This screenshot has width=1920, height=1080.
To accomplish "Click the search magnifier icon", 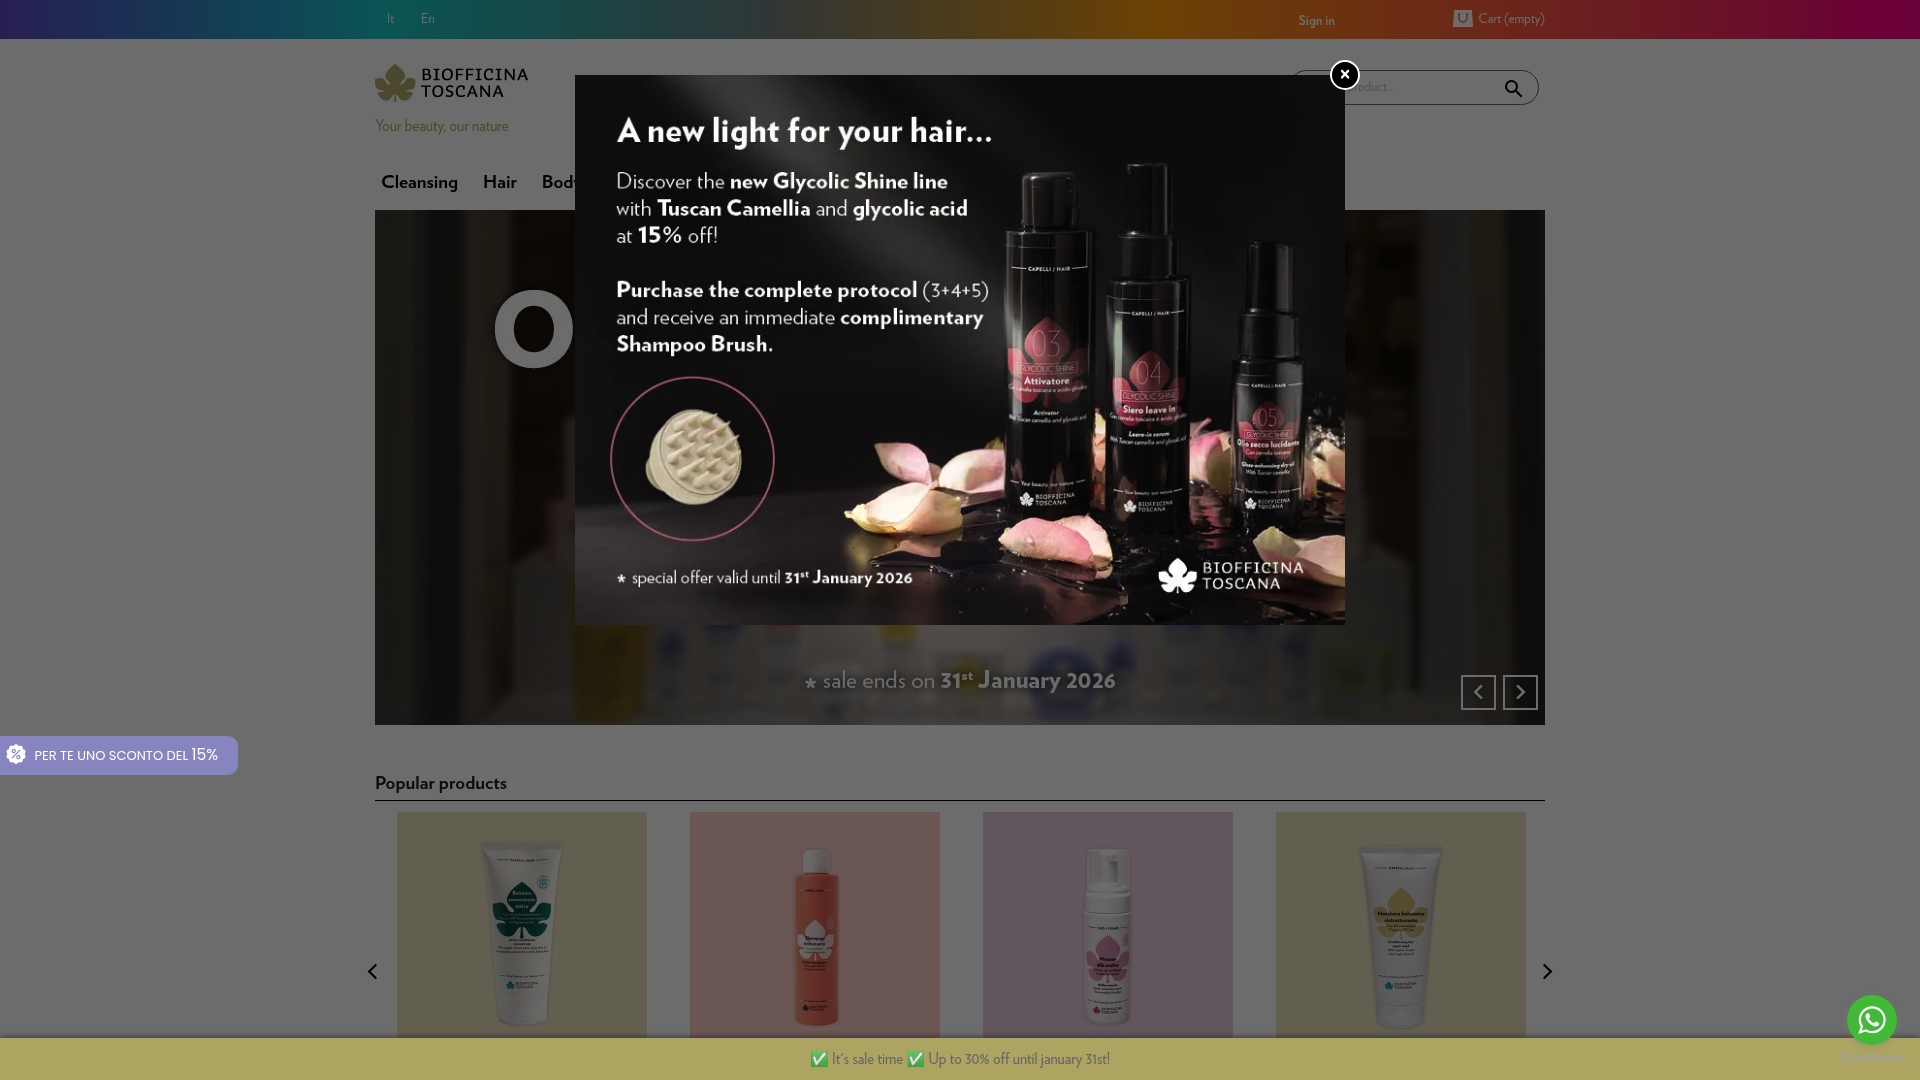I will coord(1513,88).
